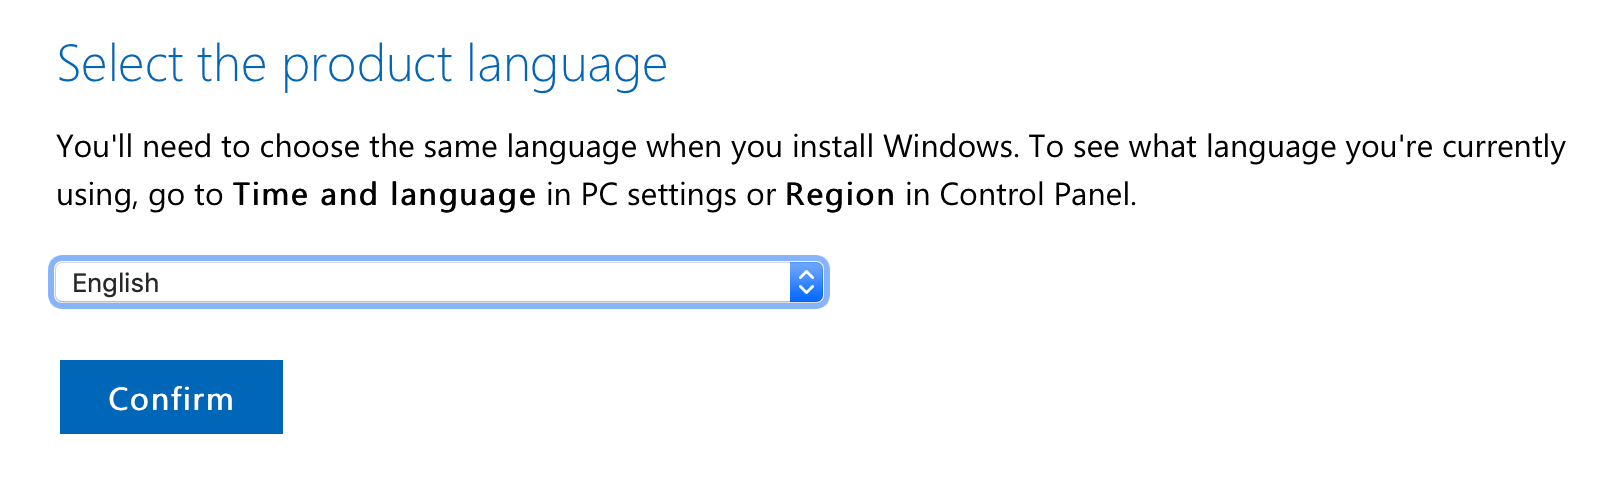The image size is (1621, 477).
Task: Click the Confirm button
Action: pyautogui.click(x=171, y=398)
